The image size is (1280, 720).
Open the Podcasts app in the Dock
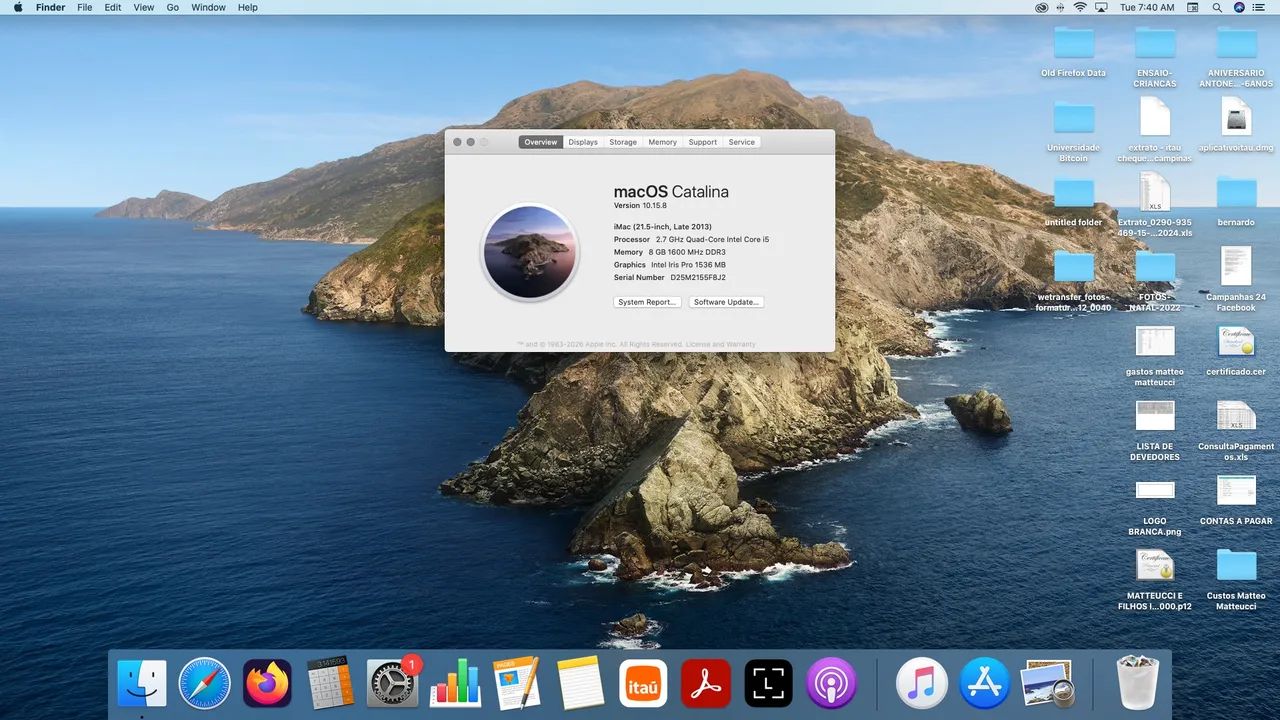click(831, 684)
